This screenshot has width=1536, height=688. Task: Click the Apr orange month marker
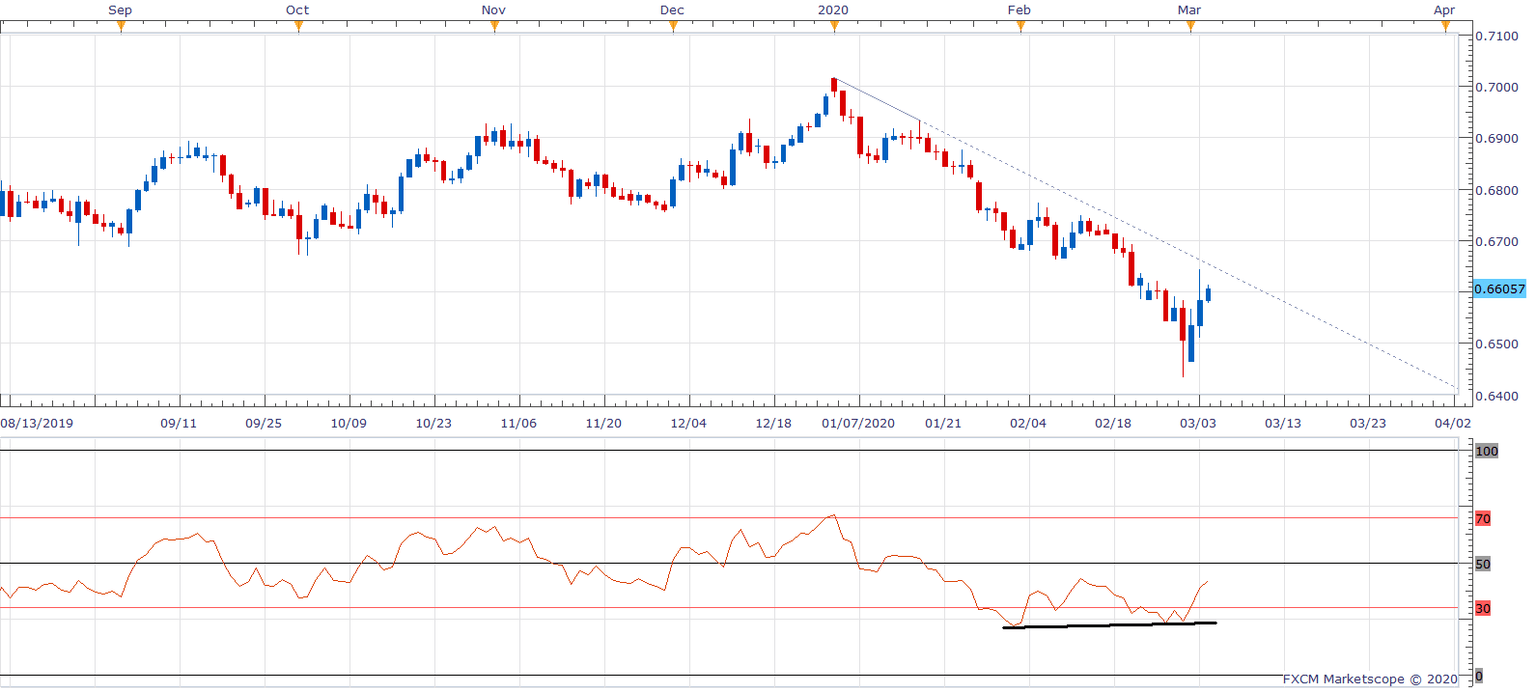[x=1445, y=27]
